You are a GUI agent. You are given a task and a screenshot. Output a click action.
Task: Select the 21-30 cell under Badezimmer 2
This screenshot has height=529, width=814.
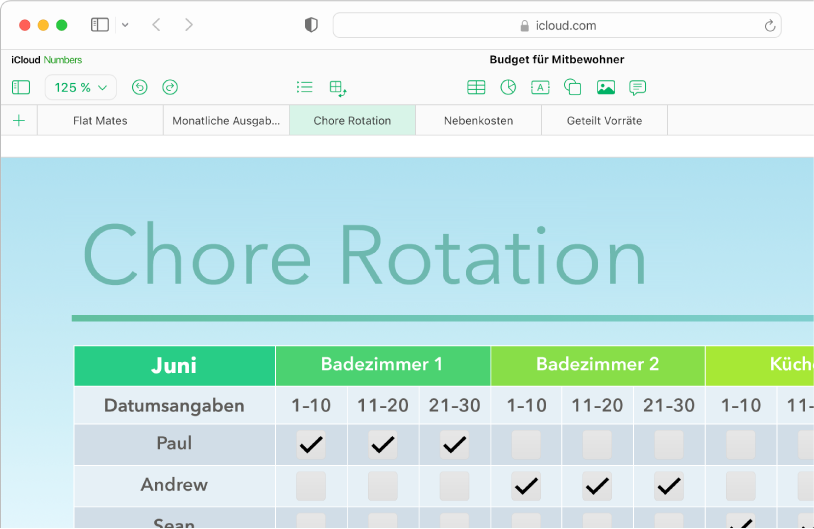coord(669,405)
